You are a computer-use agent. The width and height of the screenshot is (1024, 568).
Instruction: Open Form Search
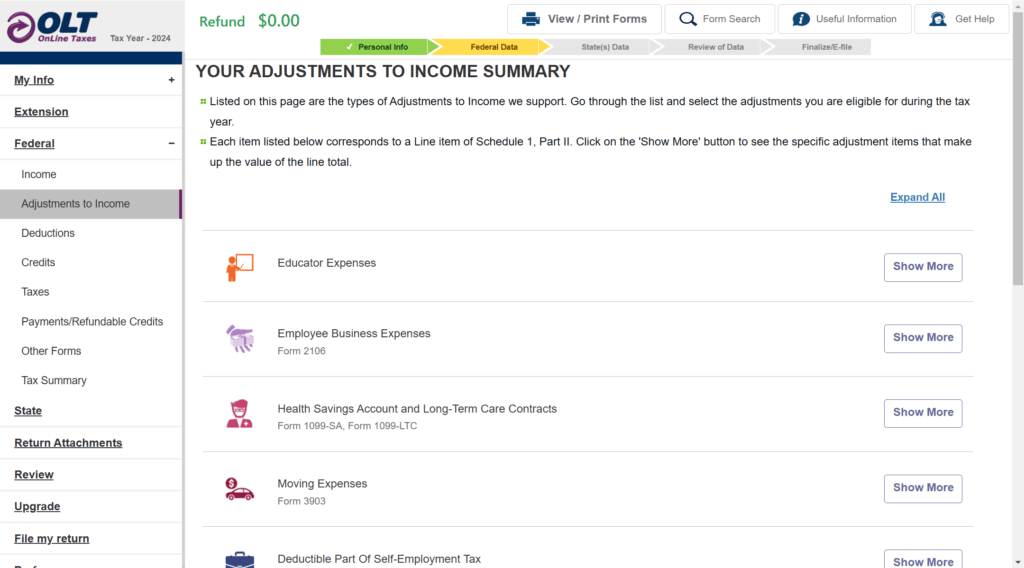point(720,19)
